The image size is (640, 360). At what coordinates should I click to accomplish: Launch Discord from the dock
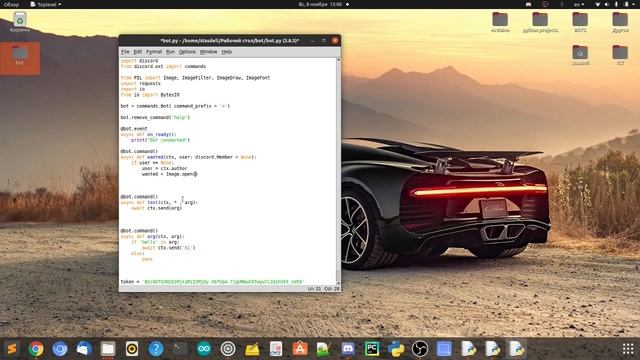(348, 349)
